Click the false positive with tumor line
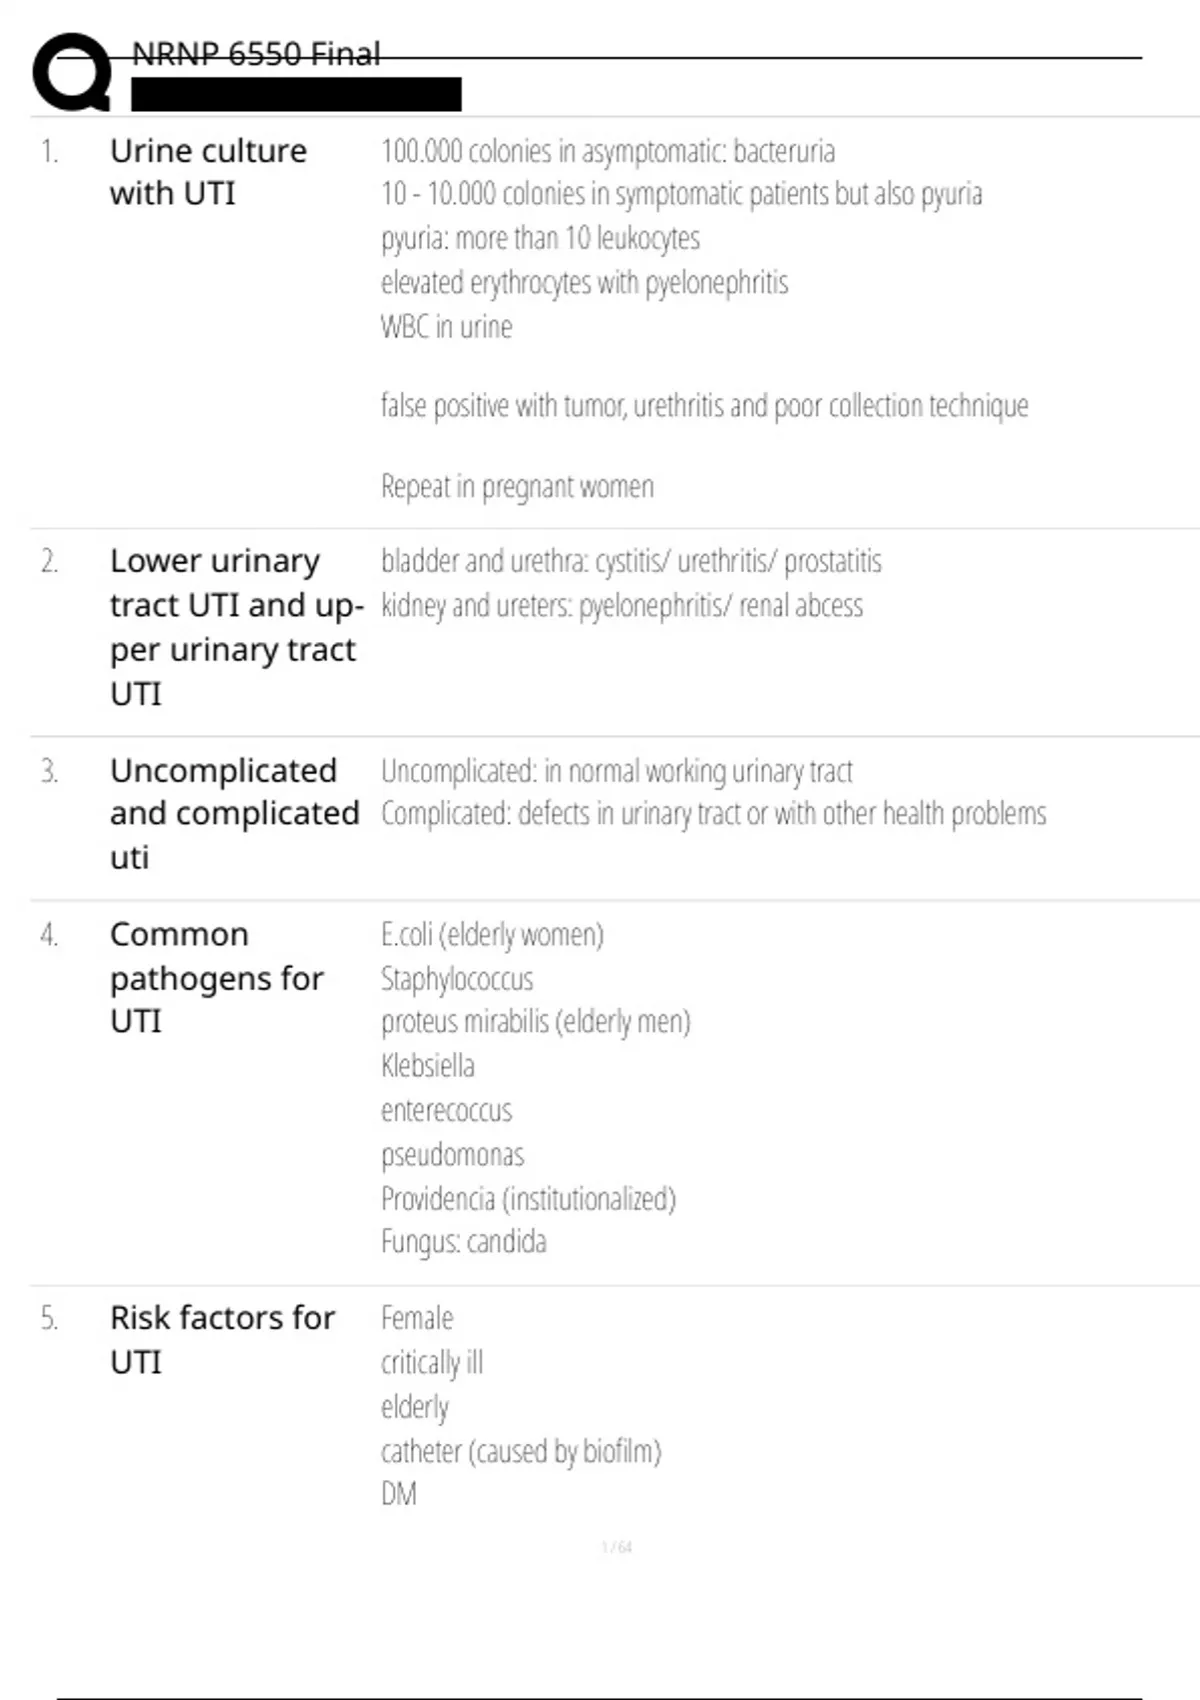The image size is (1200, 1700). [x=704, y=406]
